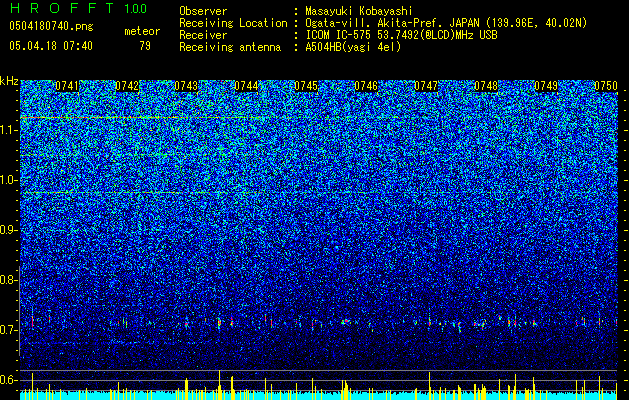Viewport: 629px width, 400px height.
Task: Select the observer name Masayuki Kobayashi
Action: [359, 11]
